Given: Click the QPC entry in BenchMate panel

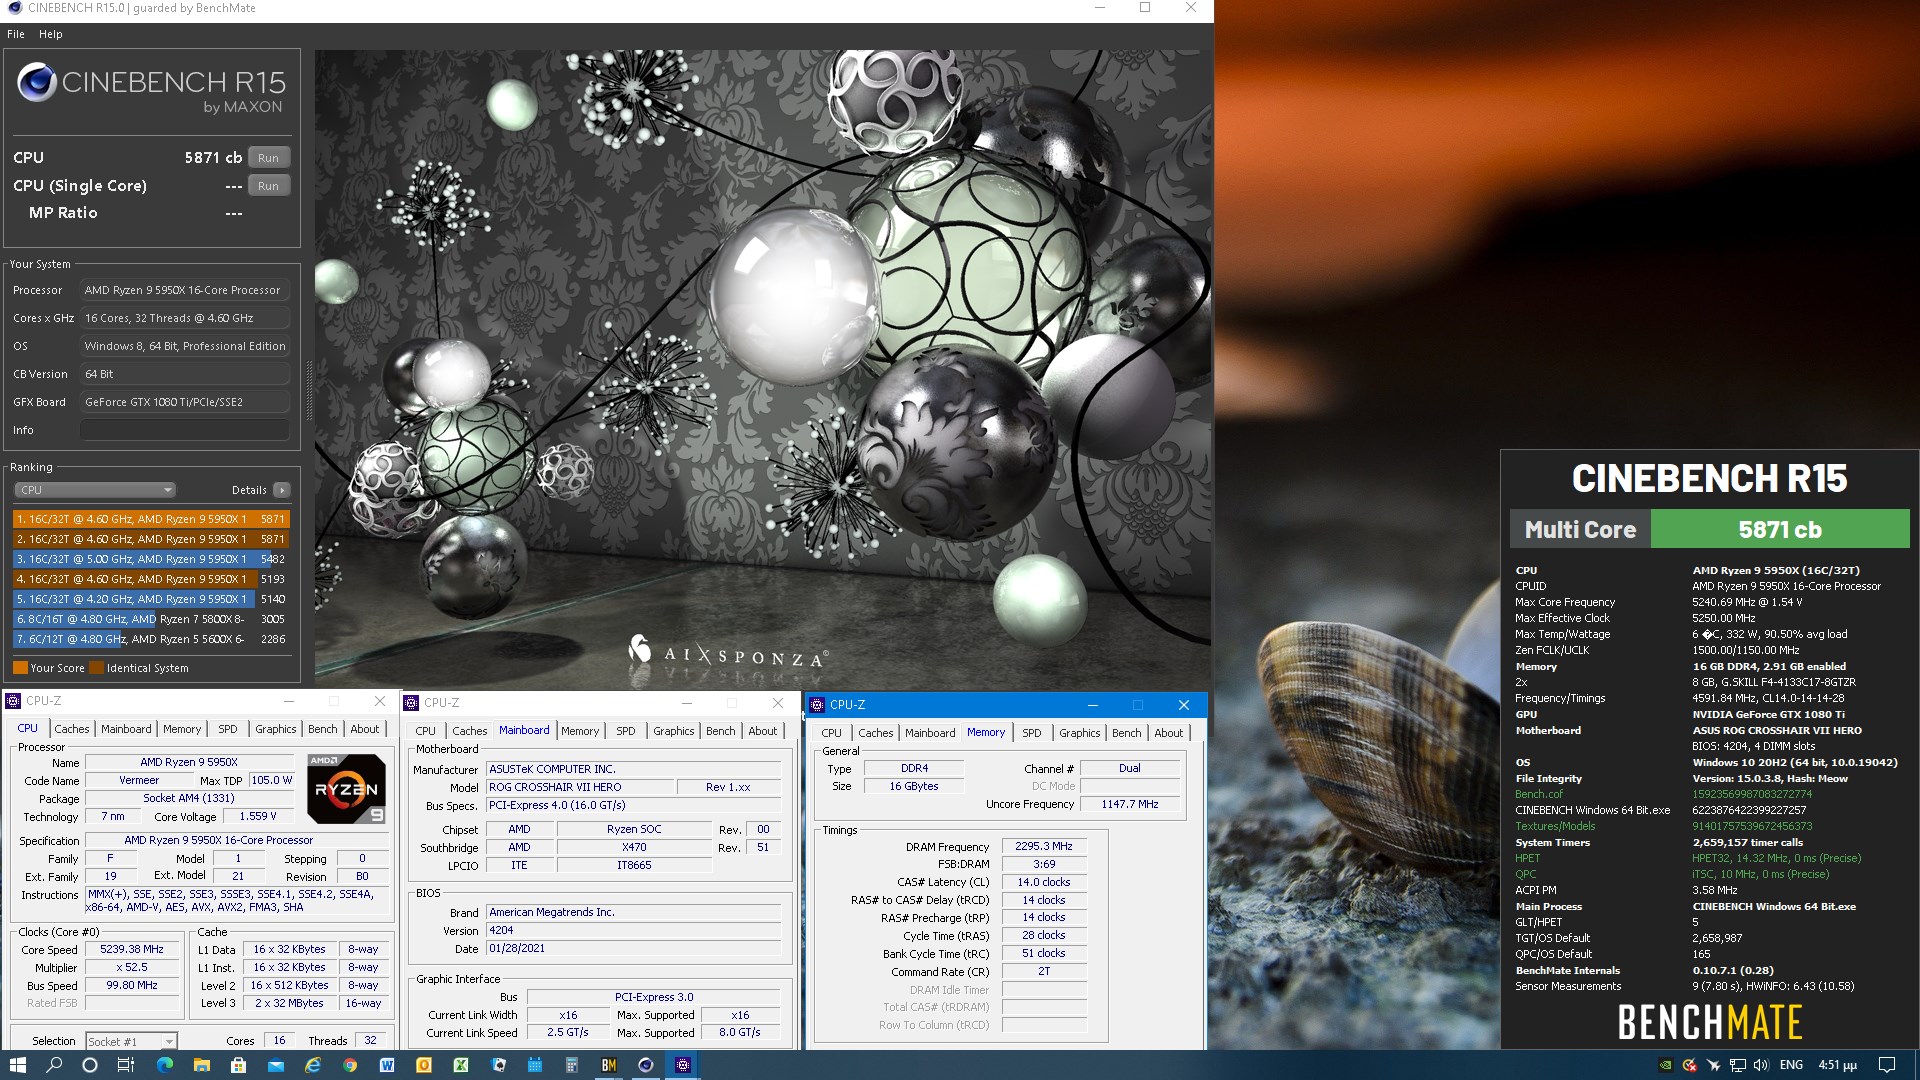Looking at the screenshot, I should point(1525,874).
